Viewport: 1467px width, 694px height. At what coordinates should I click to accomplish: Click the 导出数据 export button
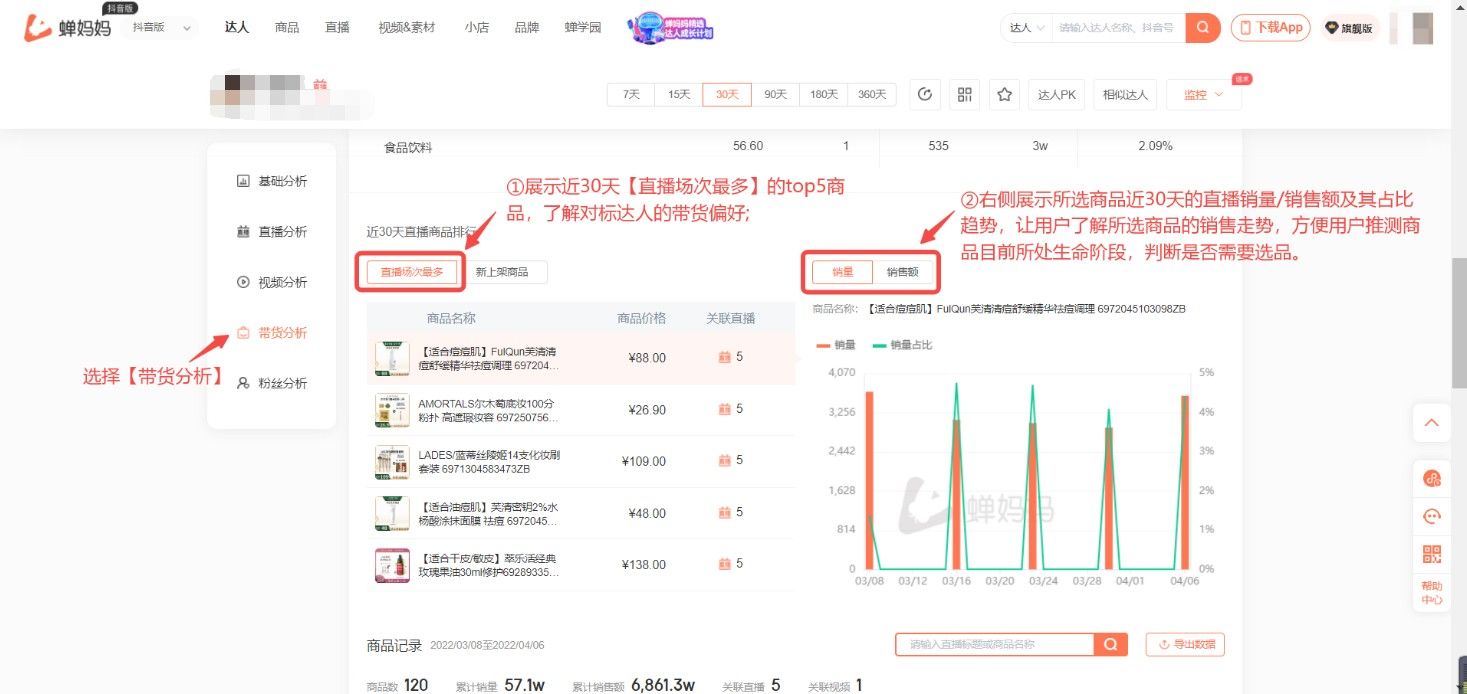[1185, 644]
